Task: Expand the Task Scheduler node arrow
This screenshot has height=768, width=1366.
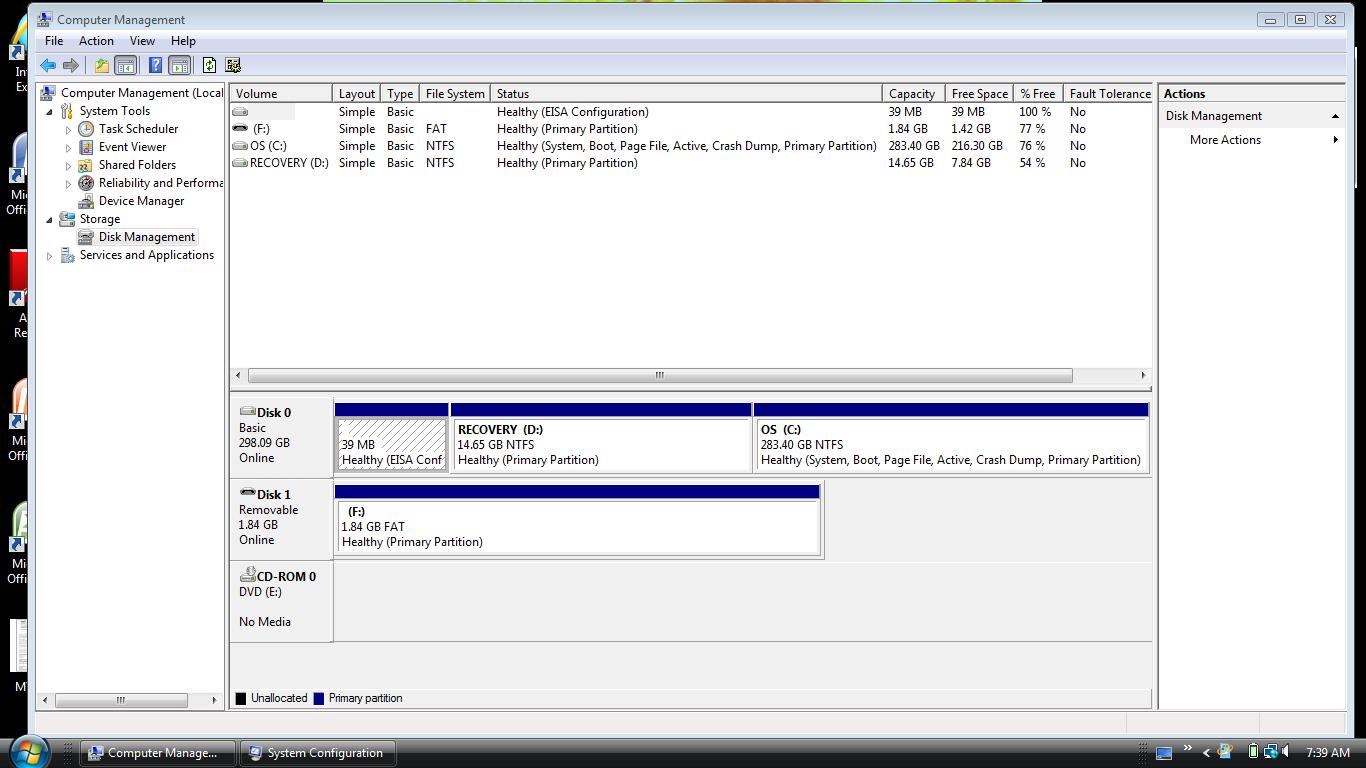Action: (68, 129)
